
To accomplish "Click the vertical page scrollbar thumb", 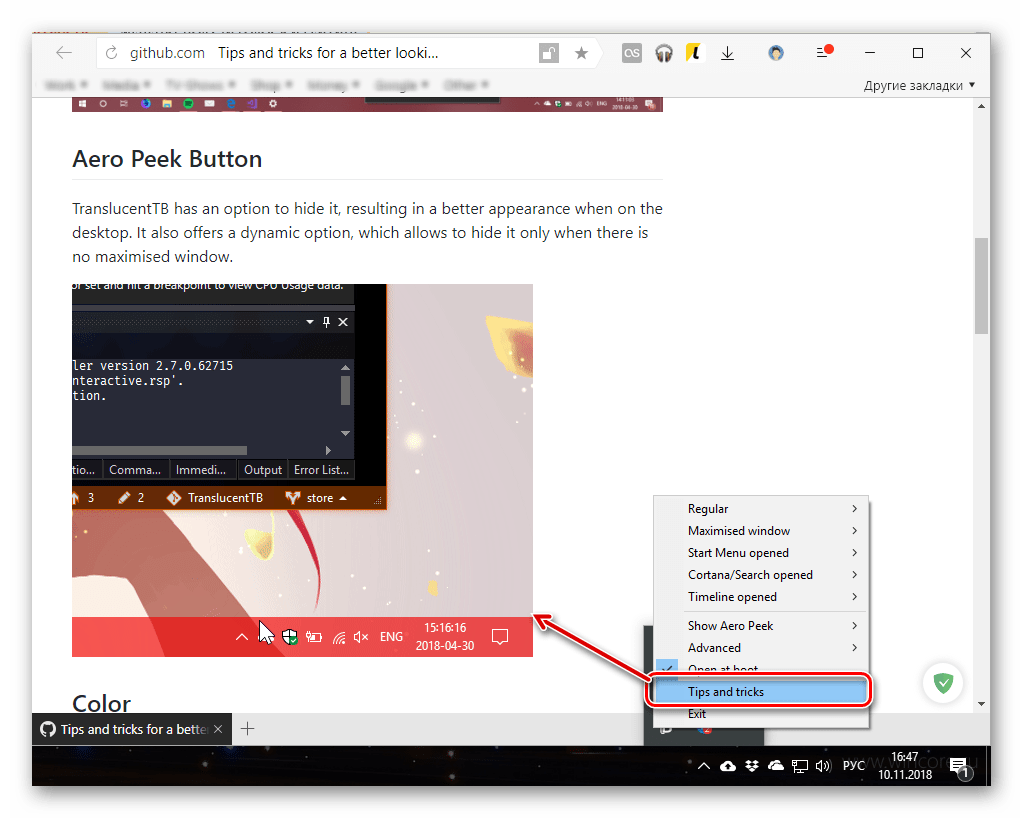I will [x=982, y=285].
